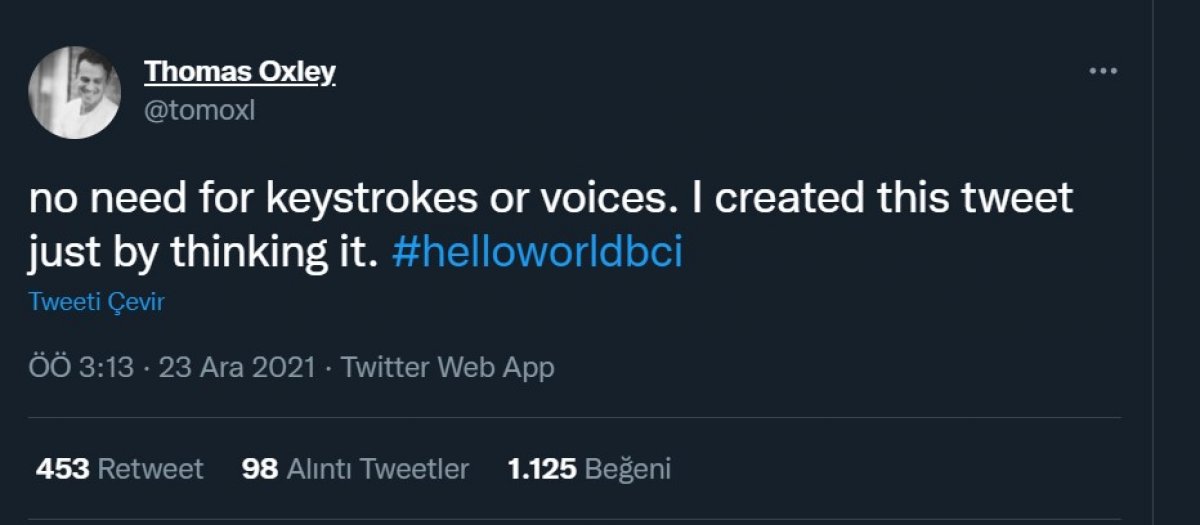This screenshot has height=525, width=1200.
Task: Click the 23 Ara 2021 date
Action: [238, 367]
